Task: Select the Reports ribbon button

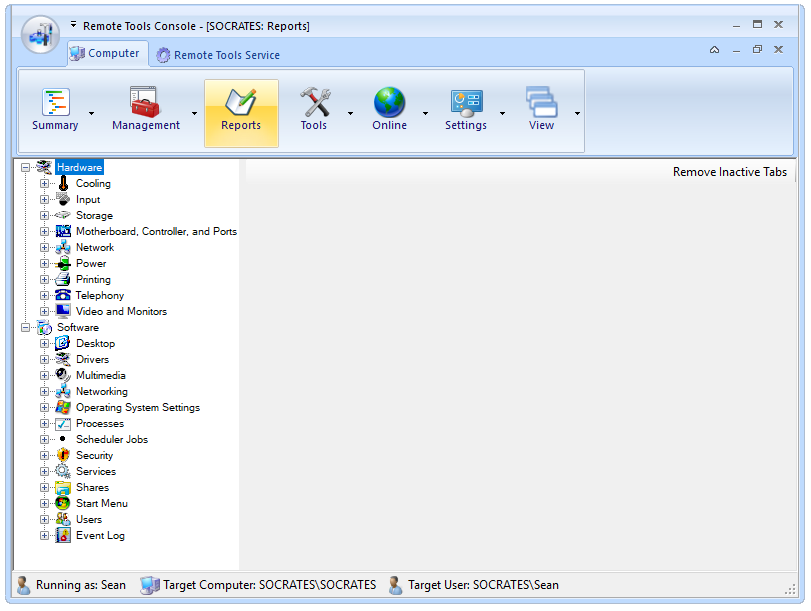Action: point(241,113)
